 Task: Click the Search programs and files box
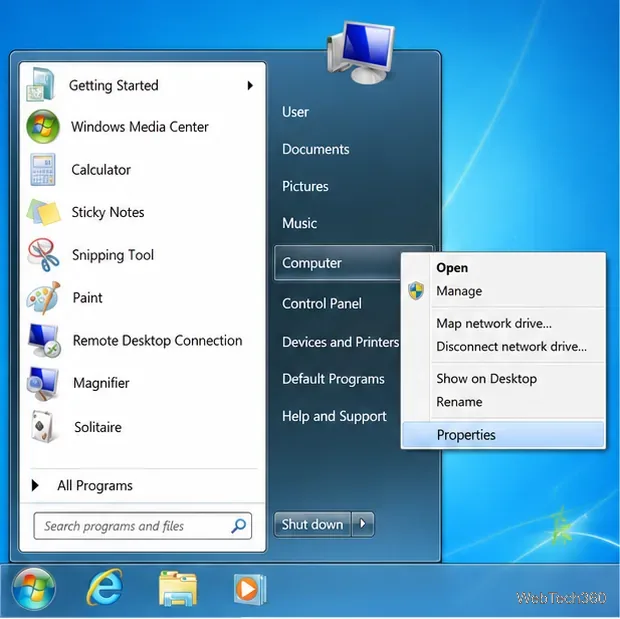142,526
